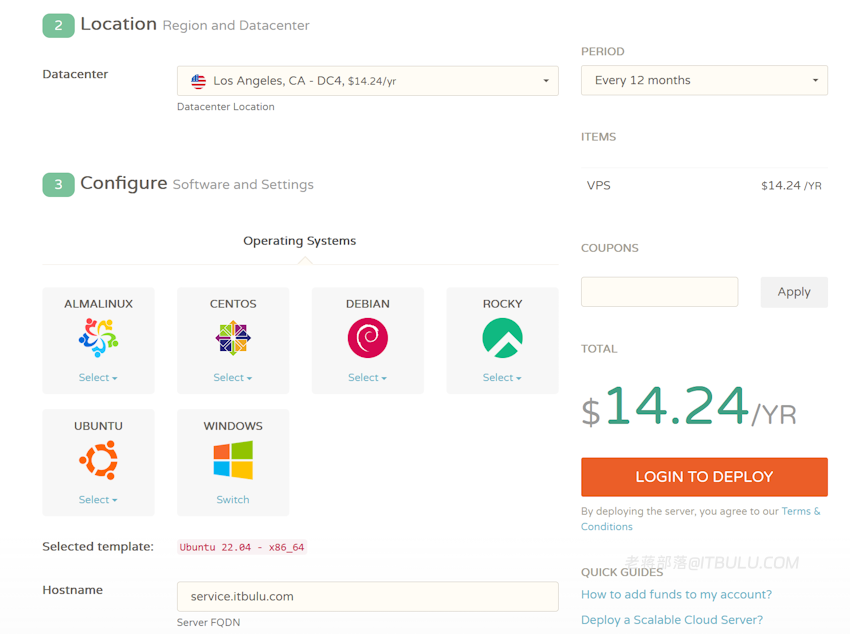This screenshot has height=634, width=850.
Task: Click the coupon code input field
Action: coord(660,292)
